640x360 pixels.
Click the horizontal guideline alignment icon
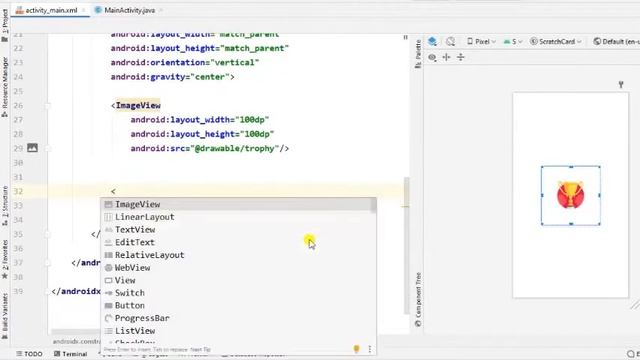[x=447, y=57]
